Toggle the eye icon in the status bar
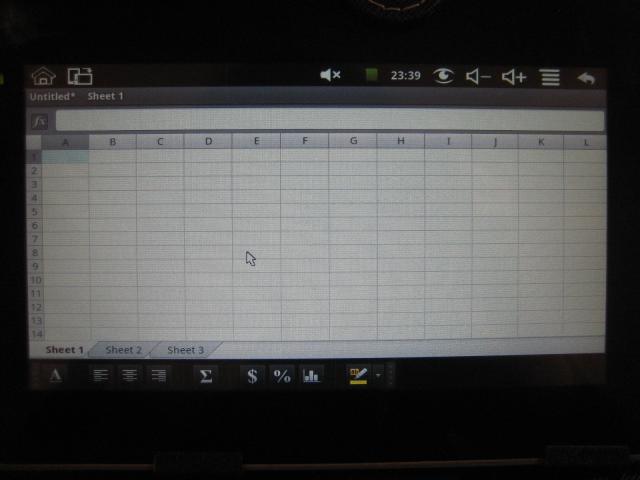The width and height of the screenshot is (640, 480). pos(444,76)
